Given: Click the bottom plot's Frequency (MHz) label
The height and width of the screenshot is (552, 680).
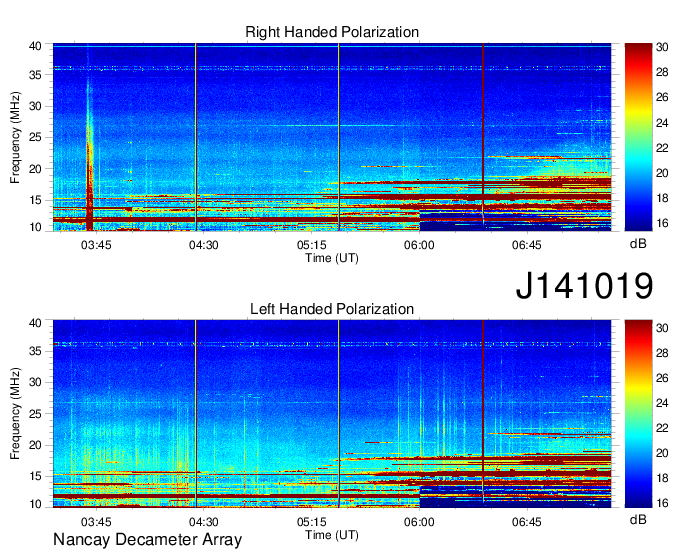Looking at the screenshot, I should tap(15, 414).
